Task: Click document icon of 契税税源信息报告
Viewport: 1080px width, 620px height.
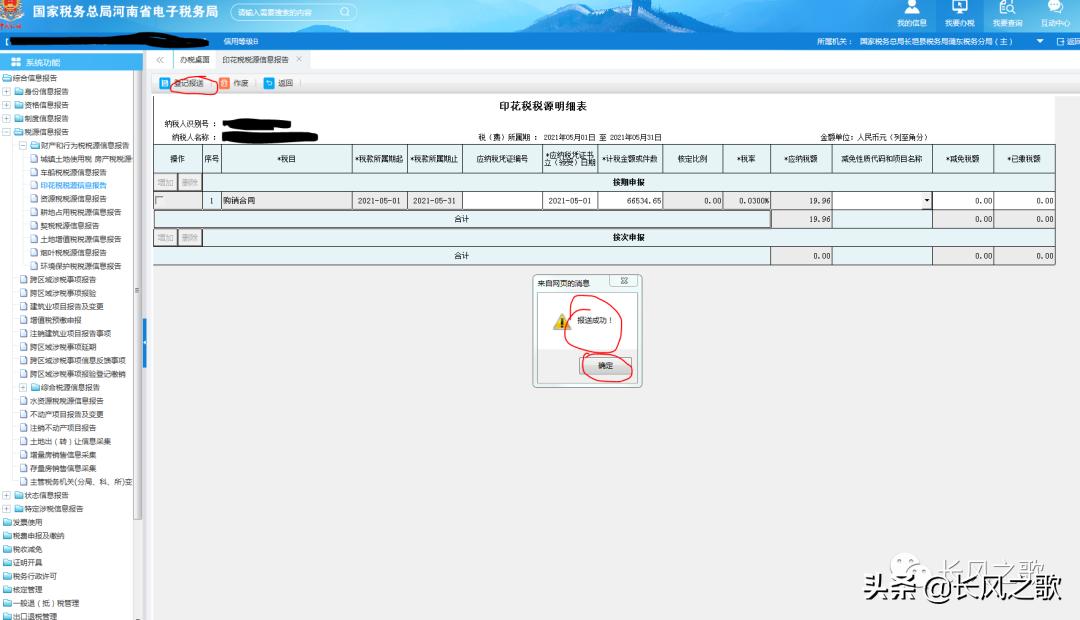Action: (34, 225)
